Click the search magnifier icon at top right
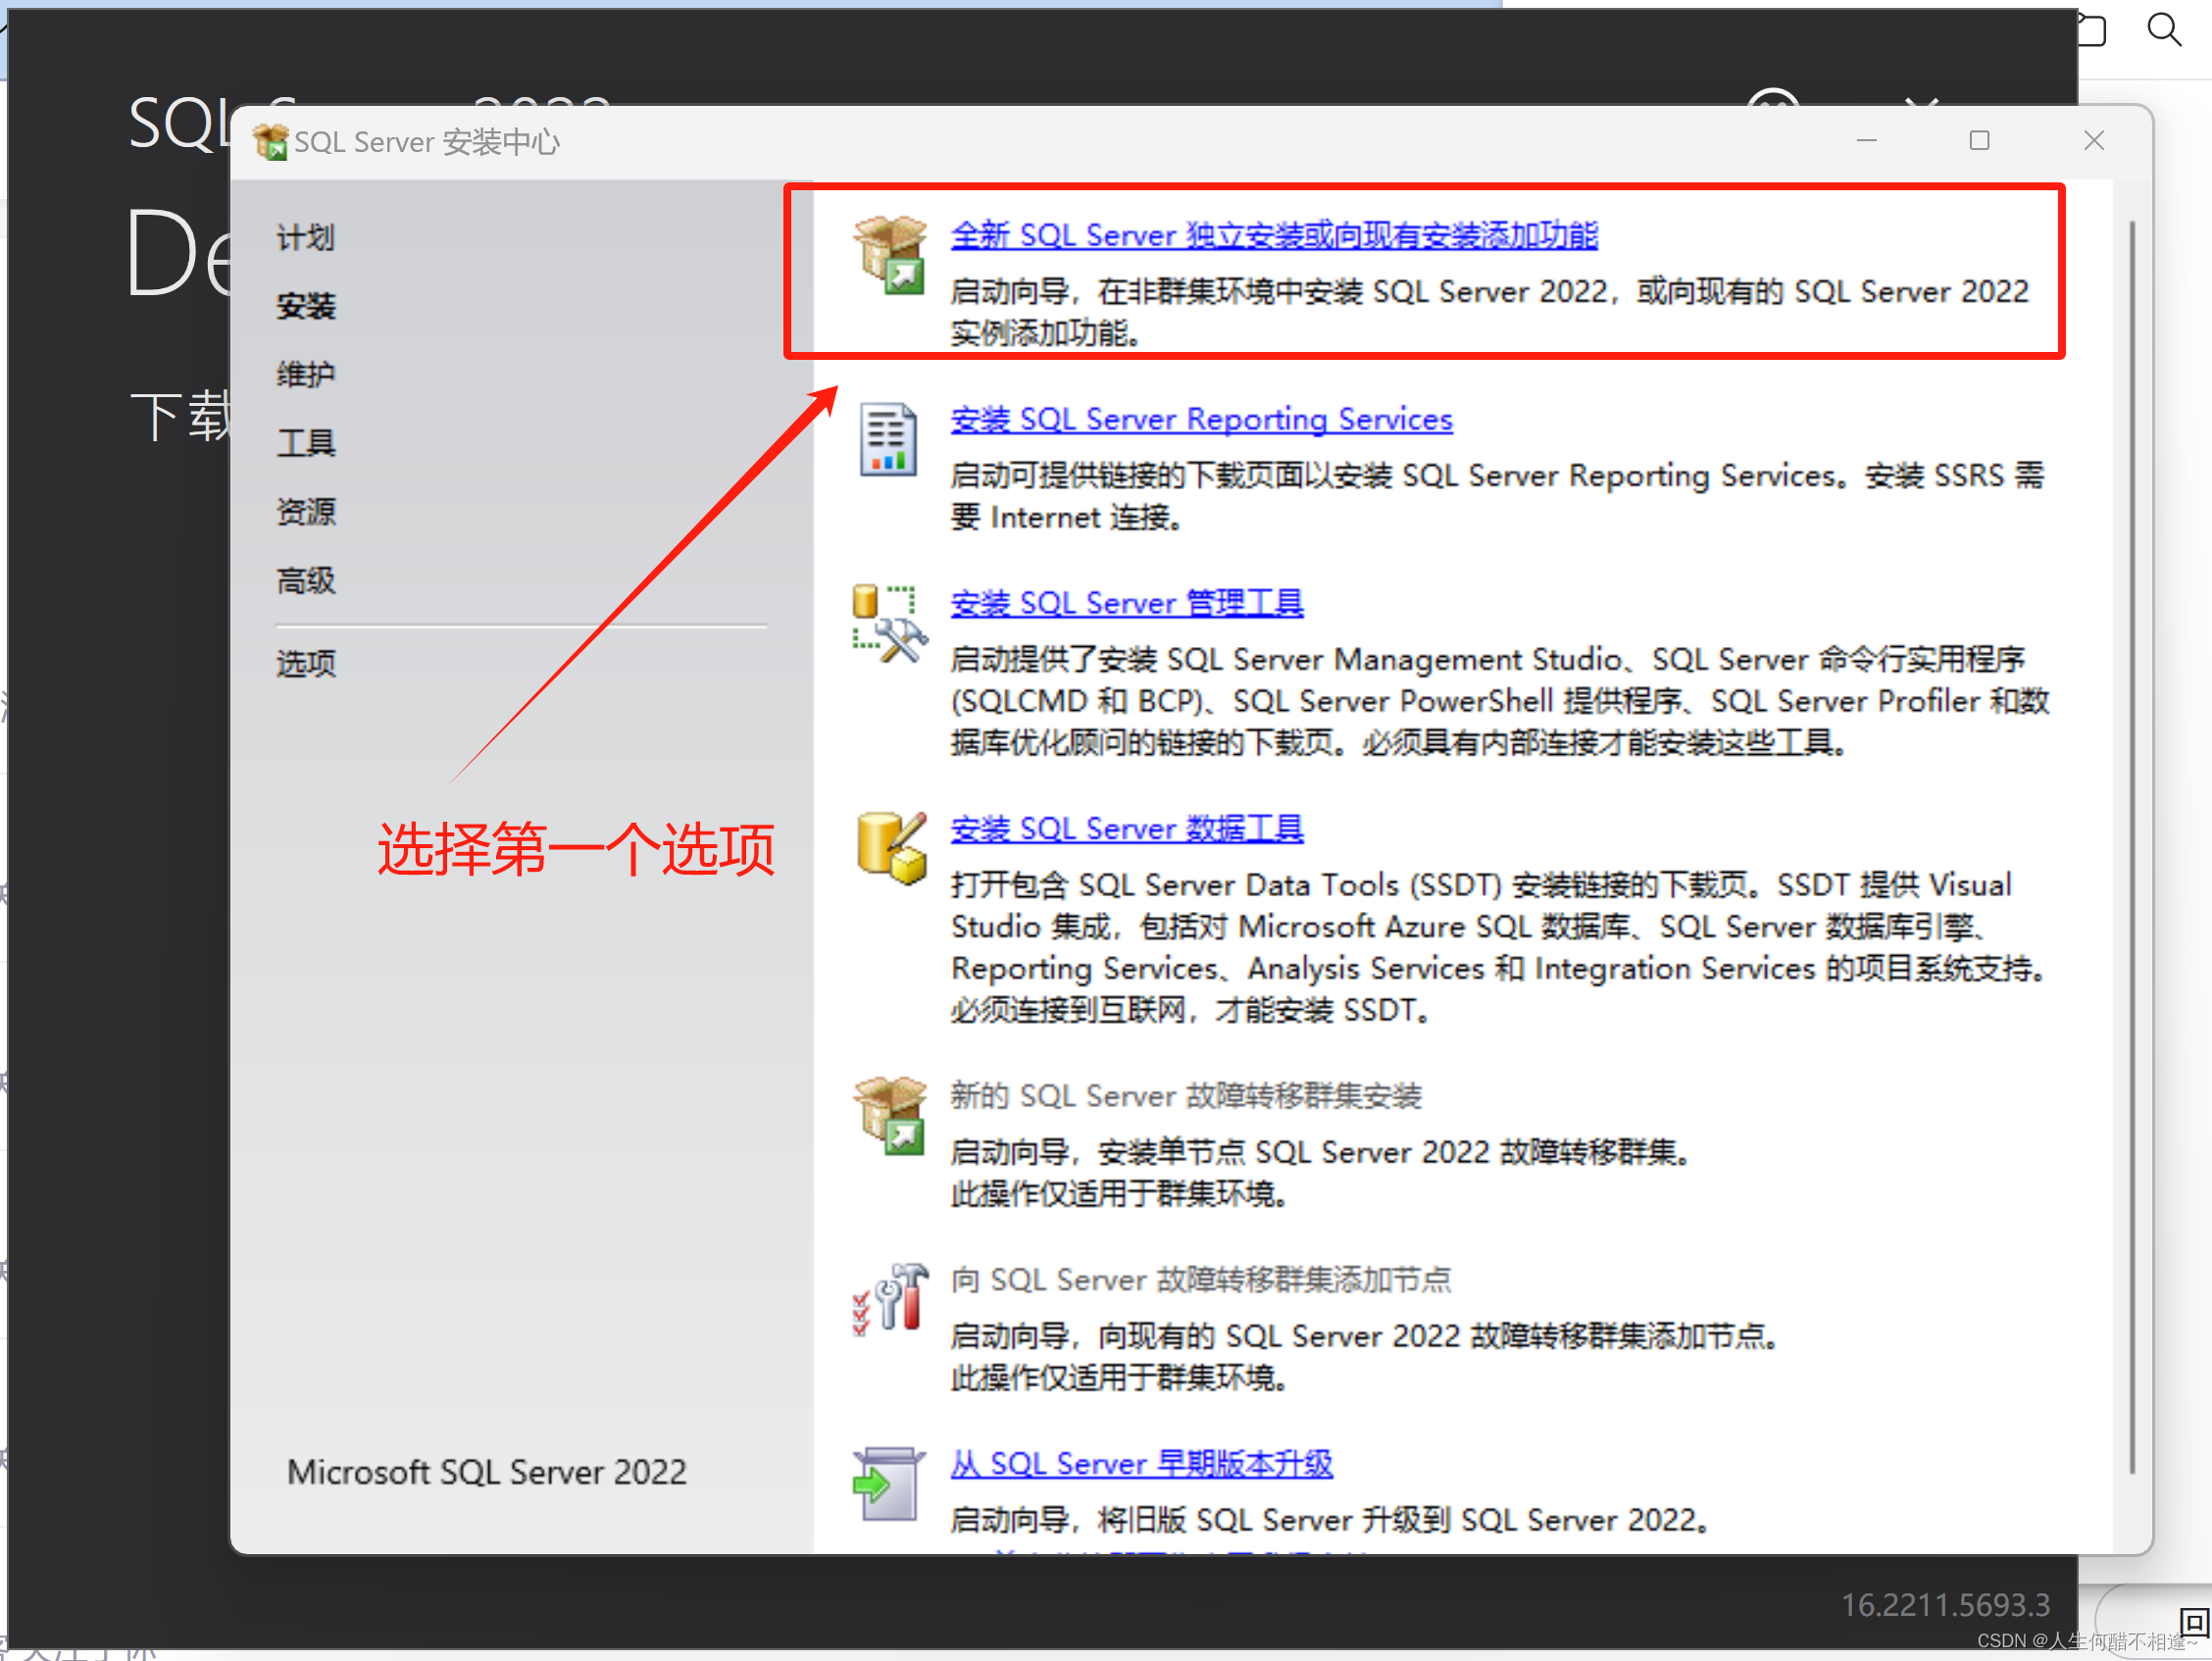The image size is (2212, 1661). (x=2164, y=30)
